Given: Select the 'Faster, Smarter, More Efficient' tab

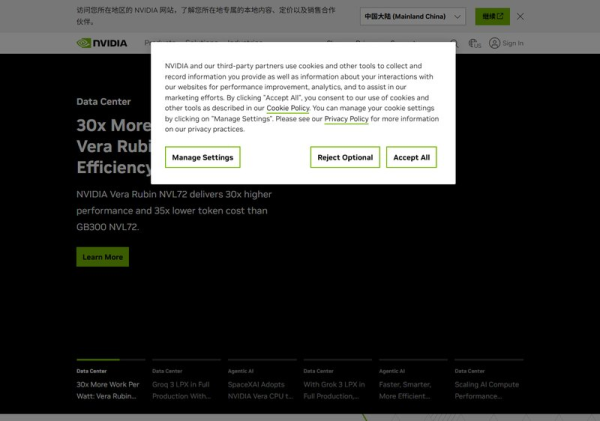Looking at the screenshot, I should click(413, 380).
